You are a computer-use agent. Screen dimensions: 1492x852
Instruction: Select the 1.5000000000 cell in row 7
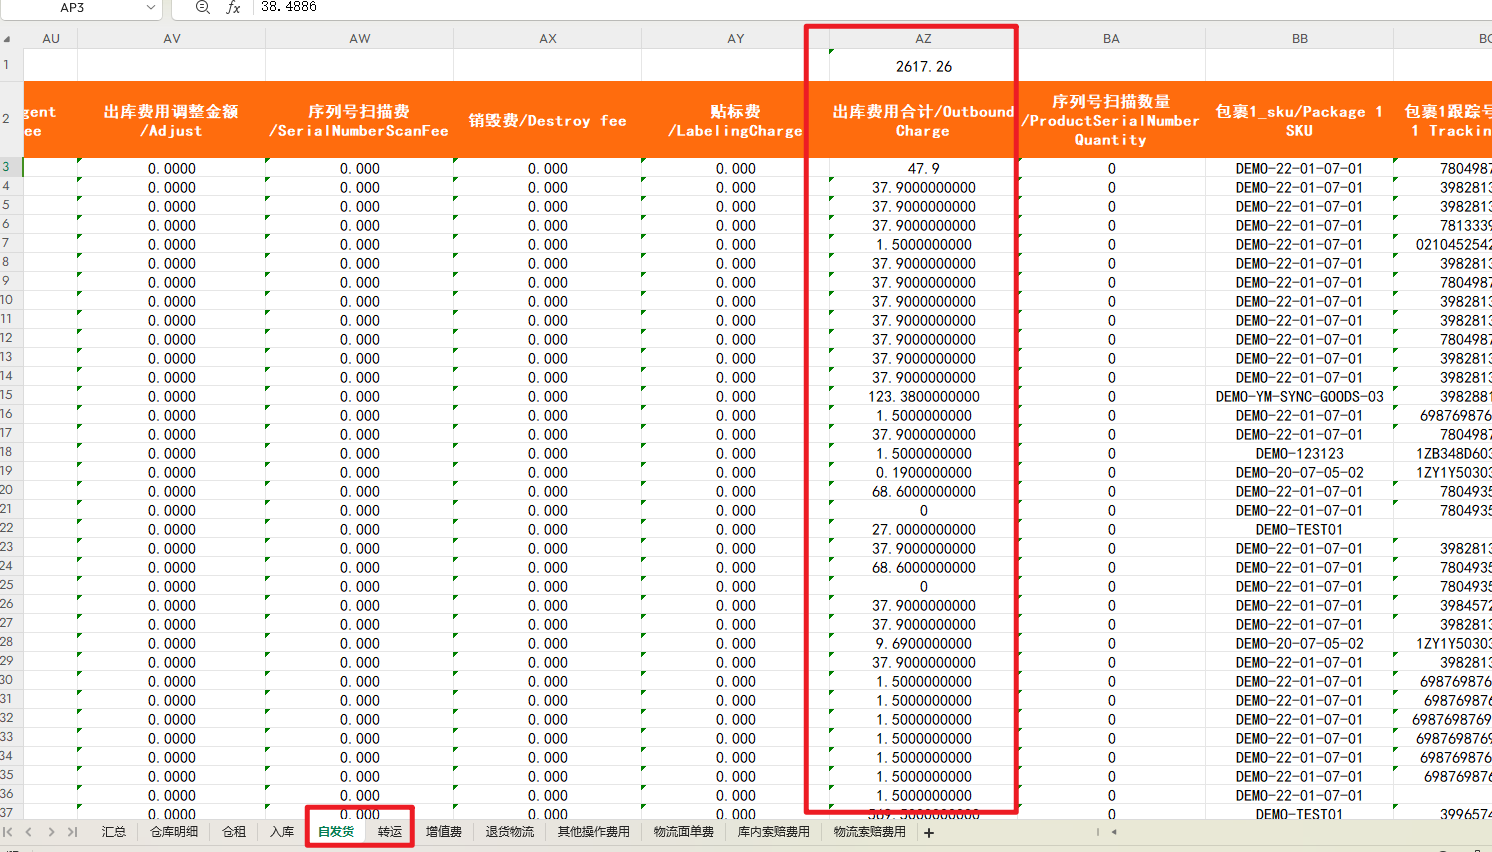(x=924, y=244)
